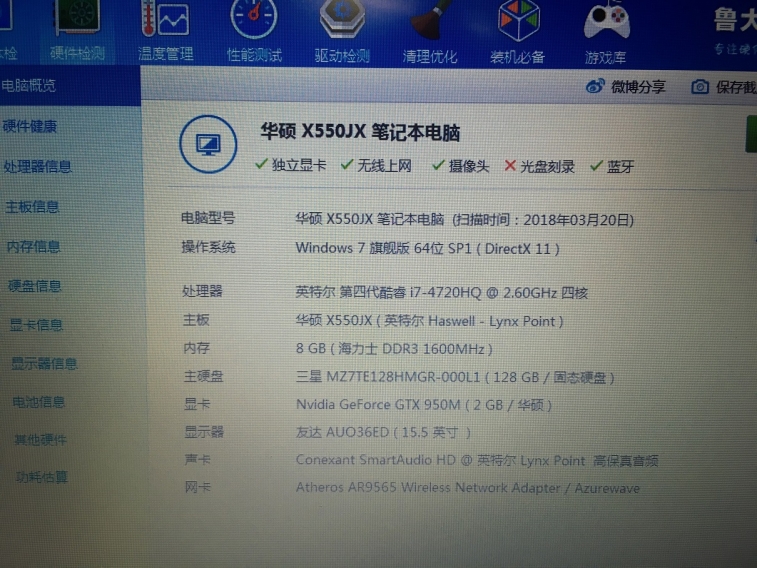Click the 声卡 row label
Image resolution: width=757 pixels, height=568 pixels.
pyautogui.click(x=197, y=459)
